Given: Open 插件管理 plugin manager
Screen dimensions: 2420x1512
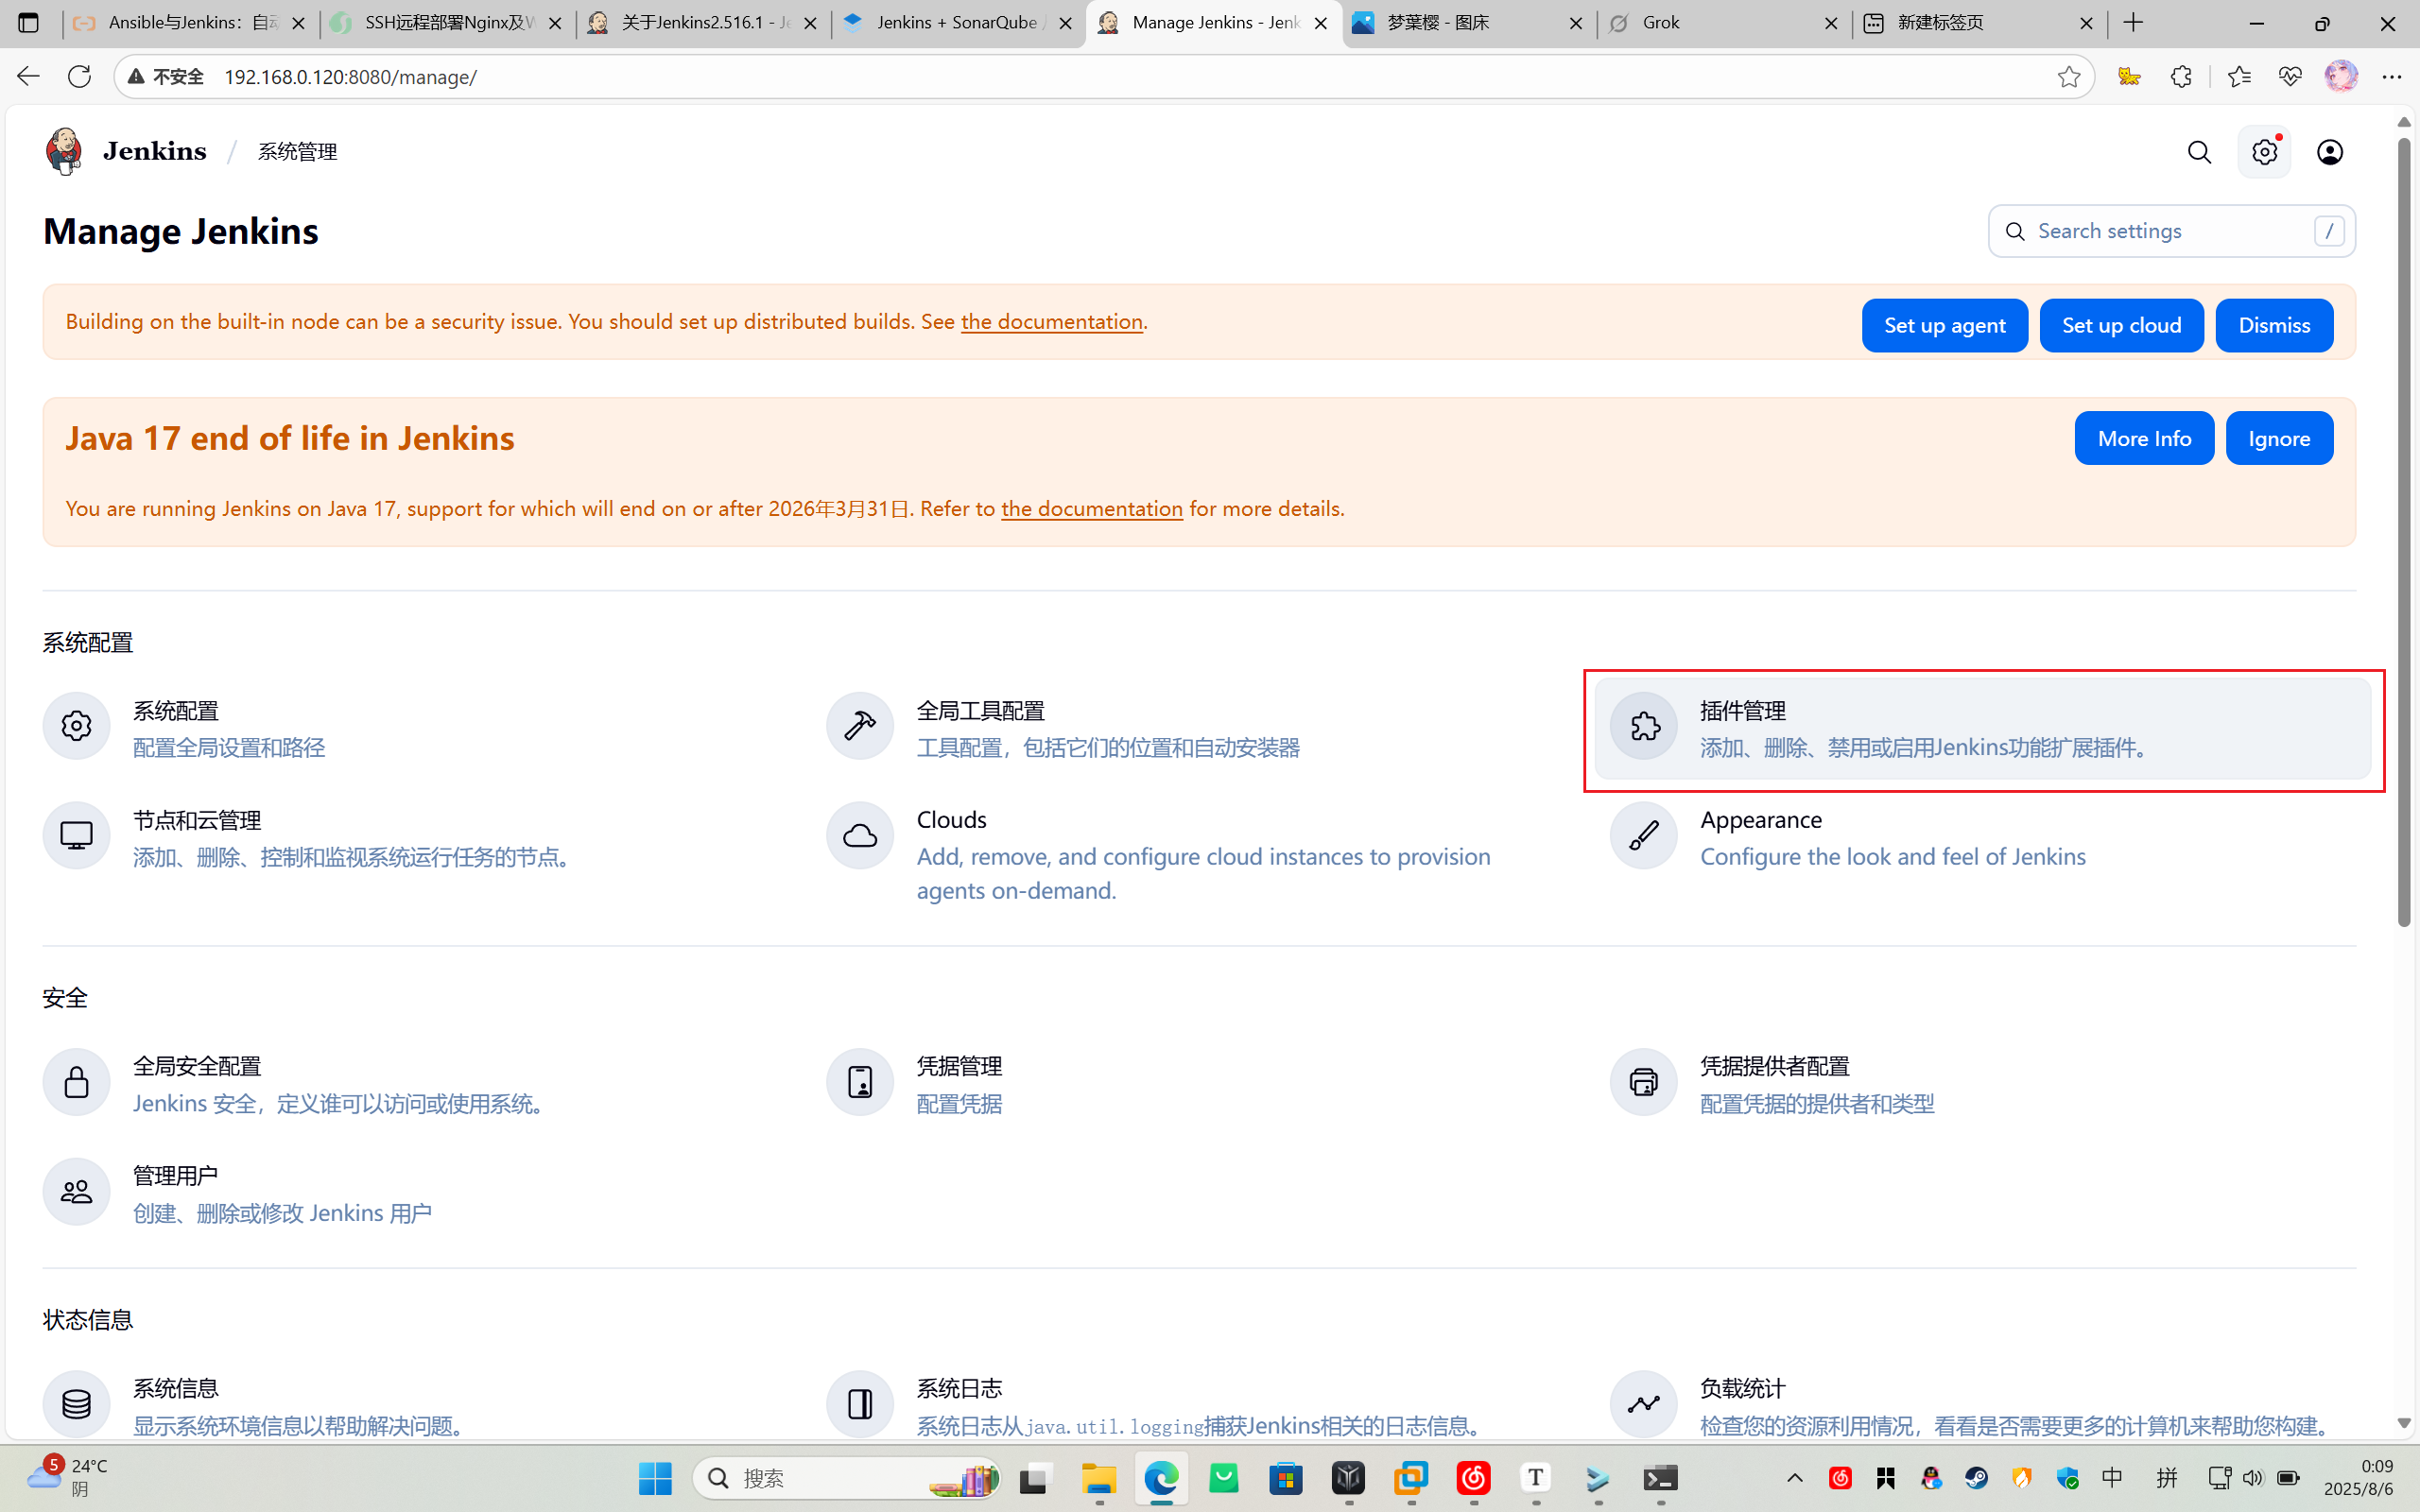Looking at the screenshot, I should point(1982,729).
